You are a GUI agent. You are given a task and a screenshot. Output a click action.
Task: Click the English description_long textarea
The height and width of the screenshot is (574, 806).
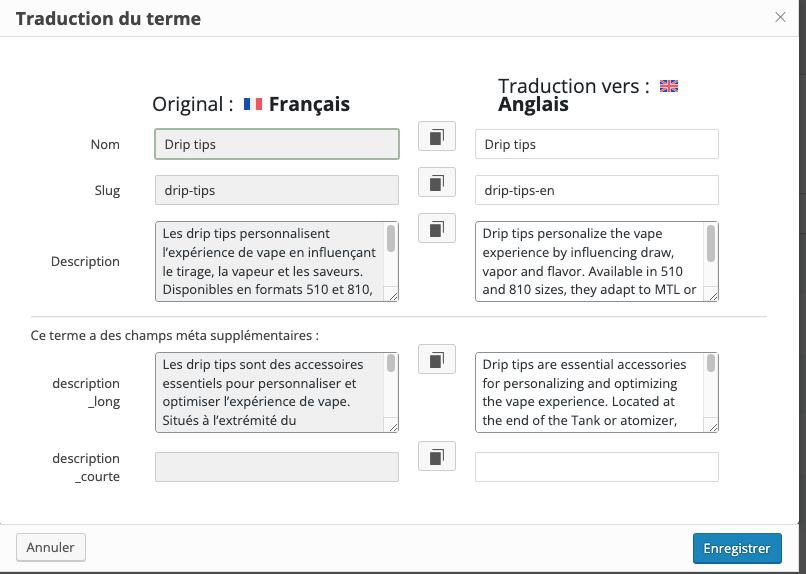590,392
